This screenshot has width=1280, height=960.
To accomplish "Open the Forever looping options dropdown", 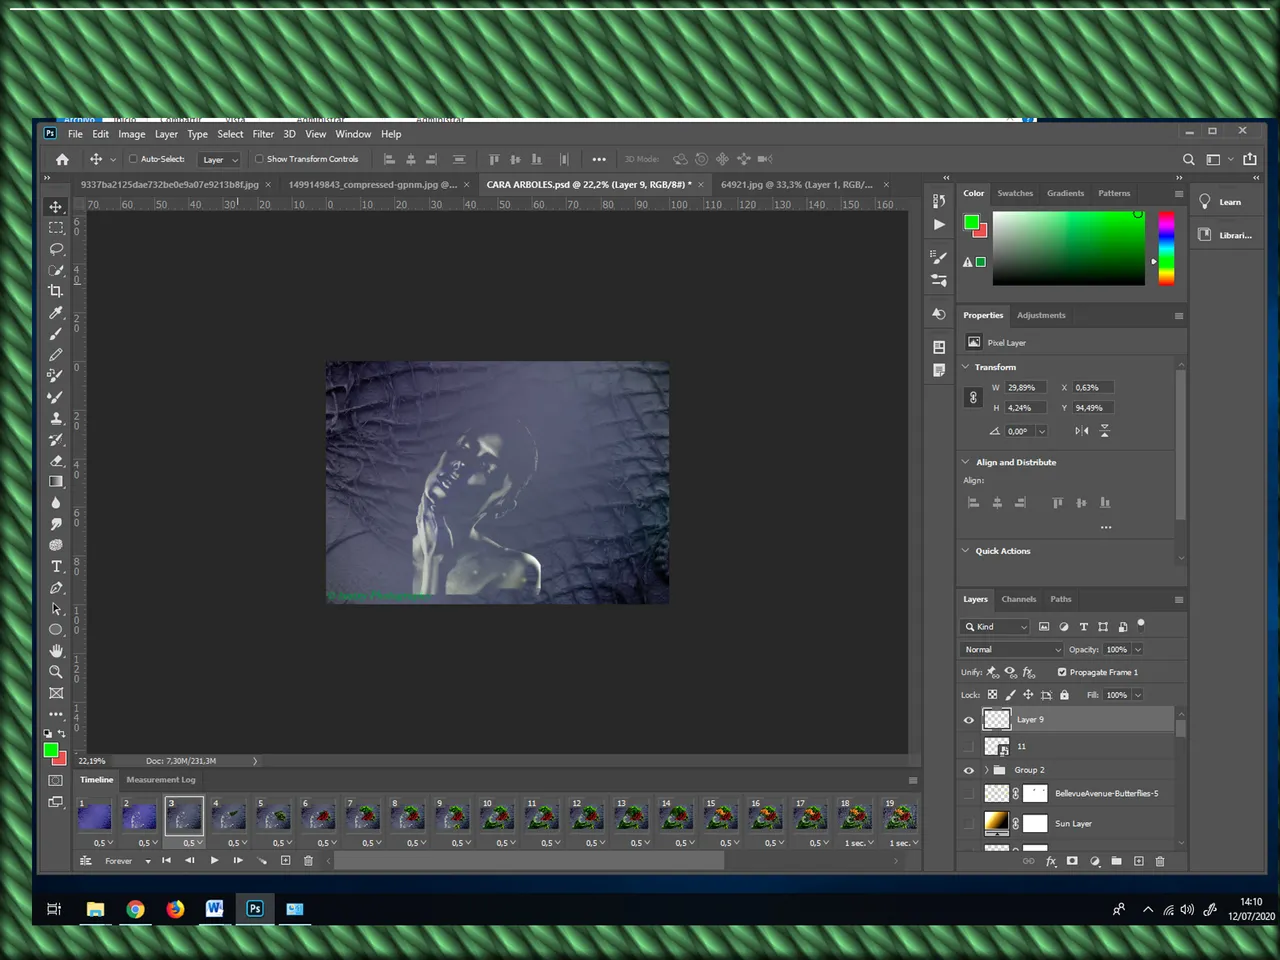I will point(127,861).
